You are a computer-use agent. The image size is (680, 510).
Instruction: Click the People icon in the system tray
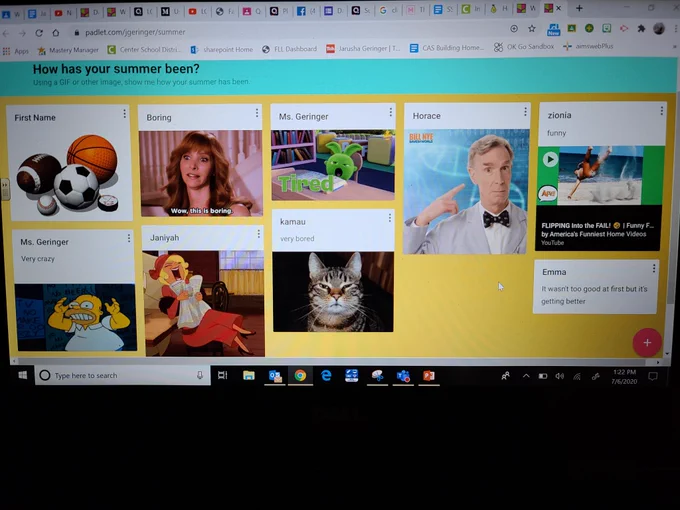[x=506, y=376]
